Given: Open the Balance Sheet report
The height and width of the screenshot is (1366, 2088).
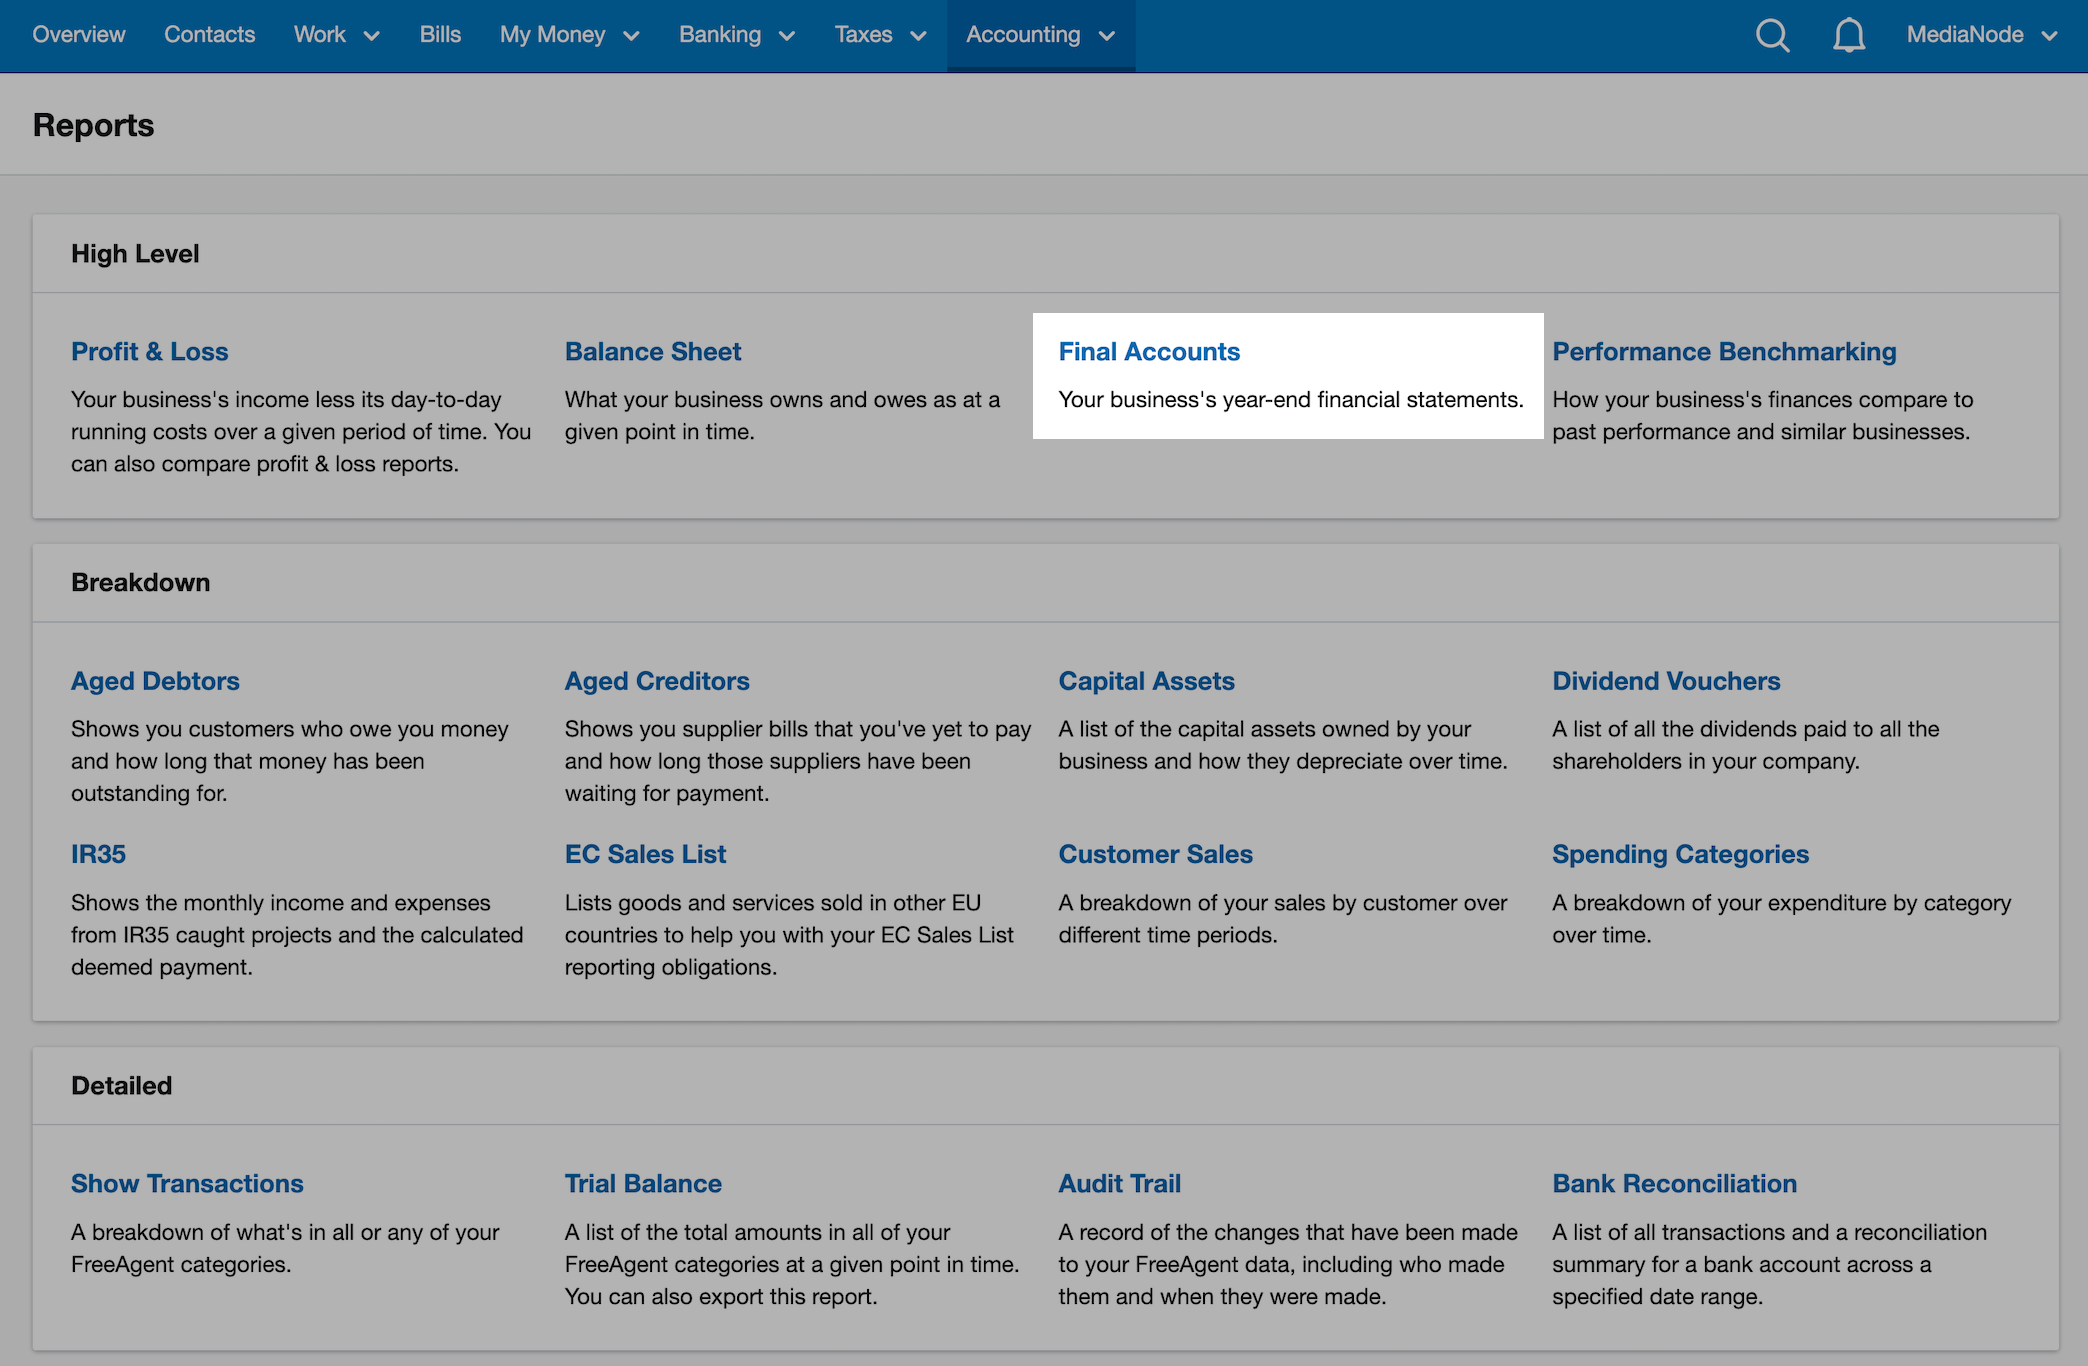Looking at the screenshot, I should tap(652, 351).
